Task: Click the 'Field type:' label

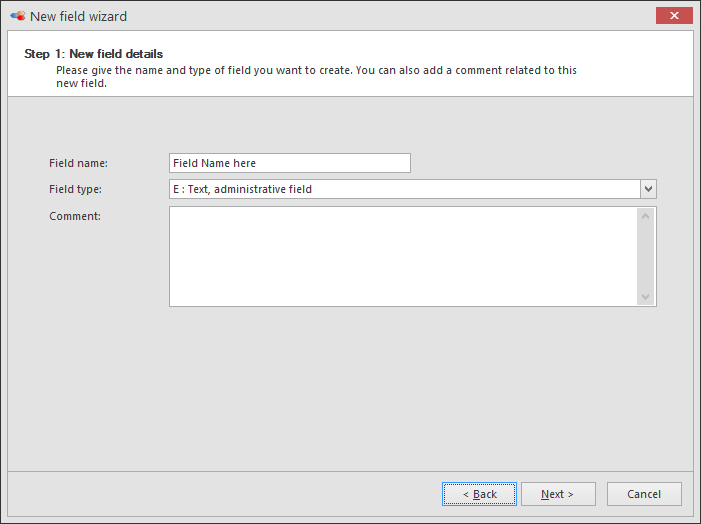Action: 76,189
